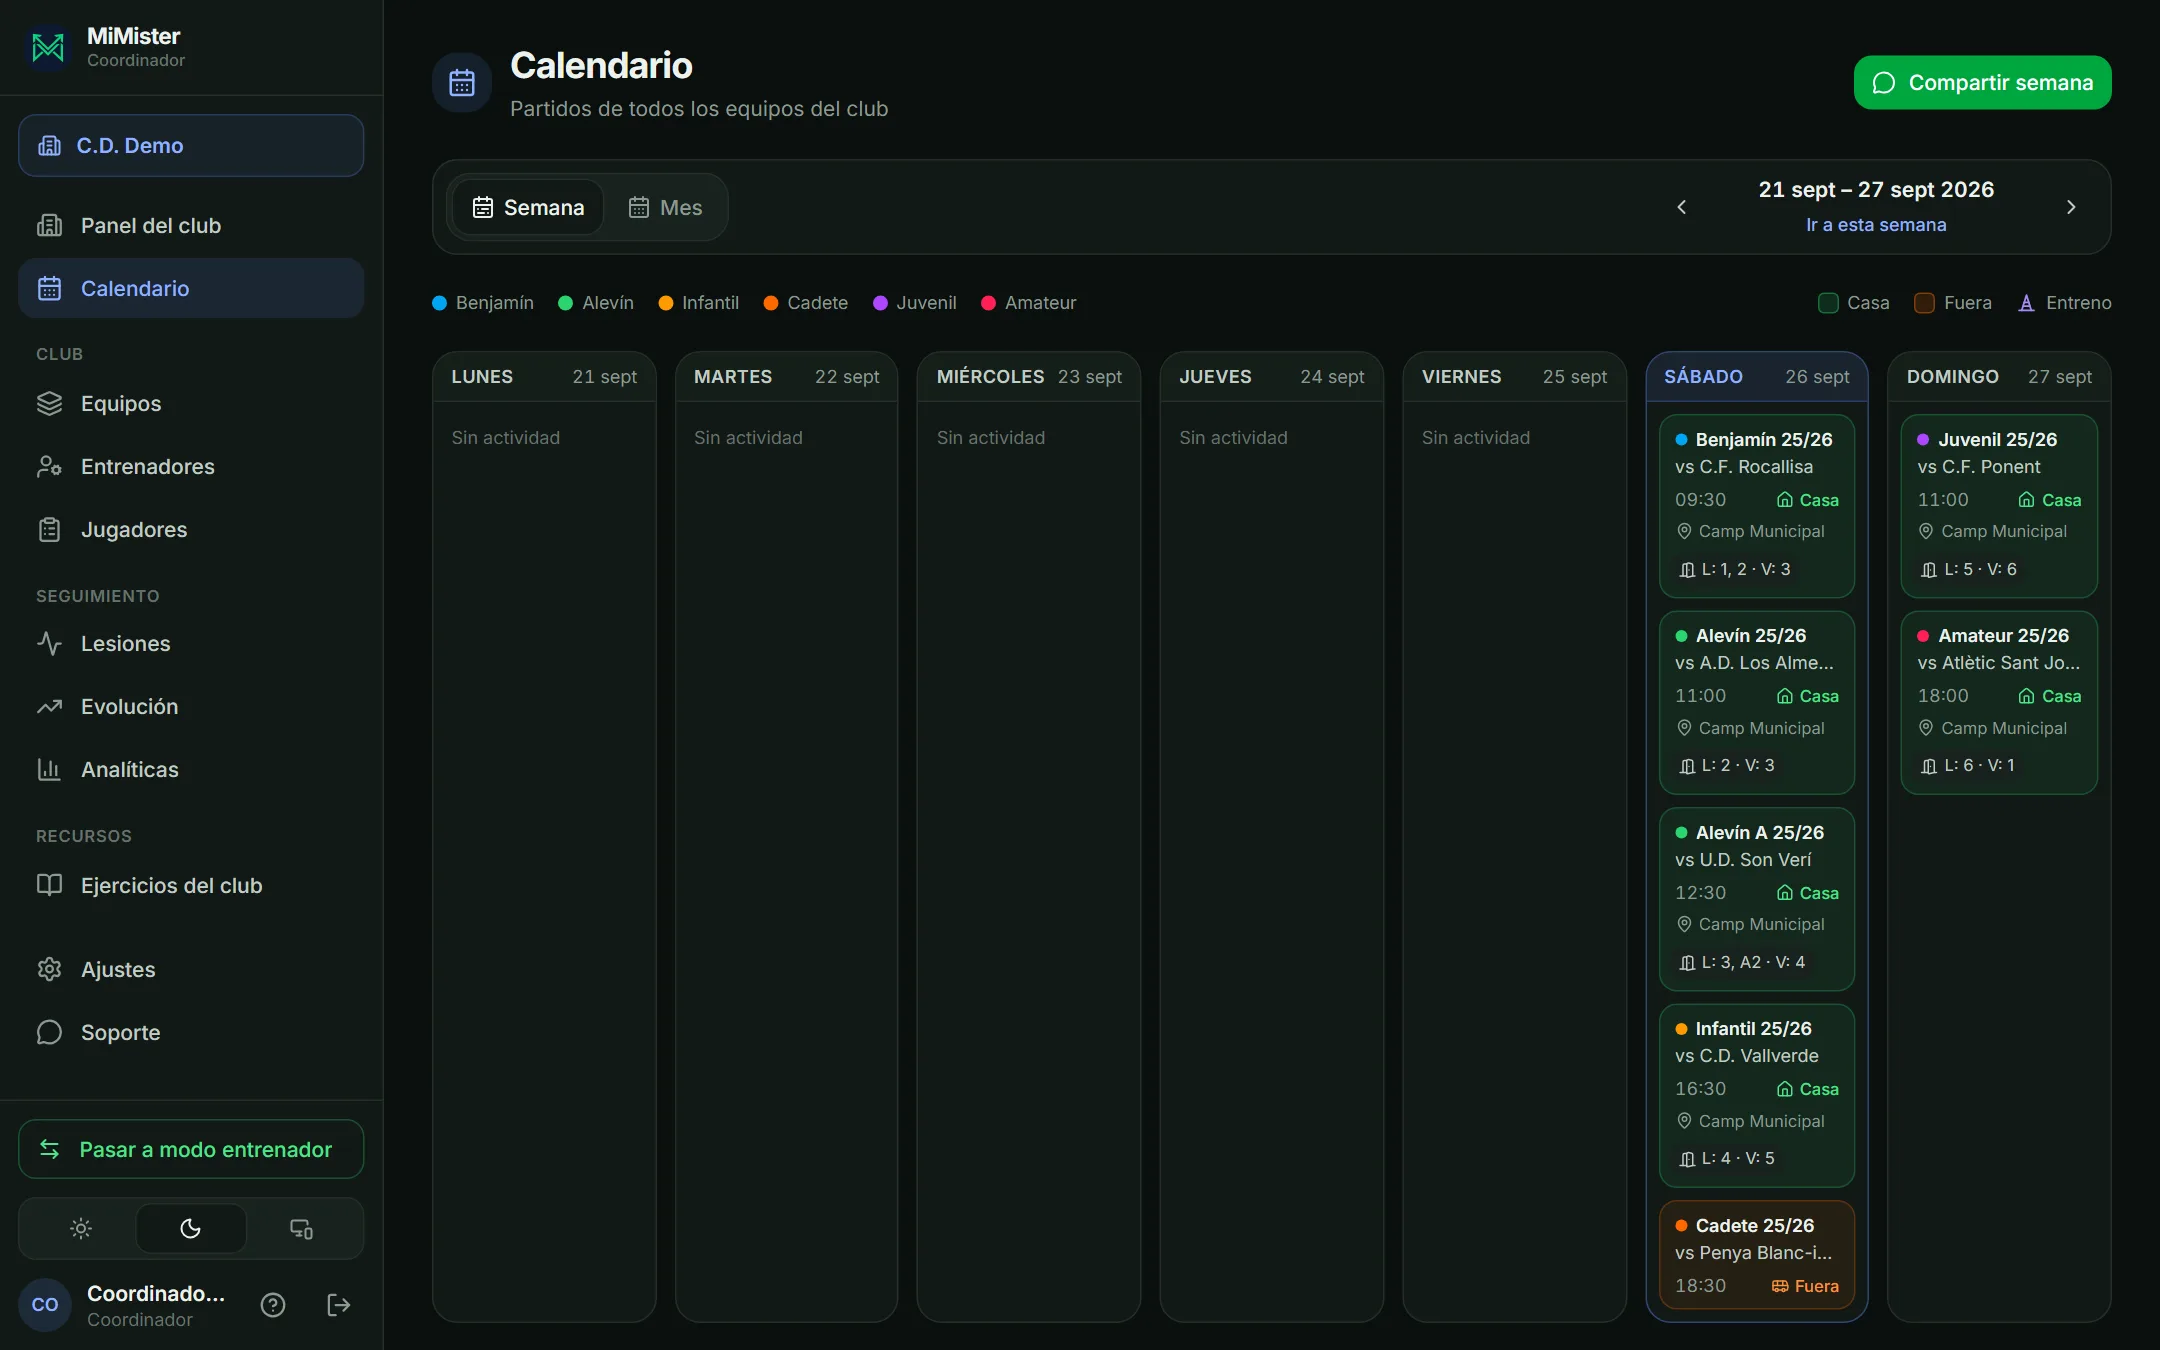
Task: Click the Calendario header calendar icon
Action: (462, 83)
